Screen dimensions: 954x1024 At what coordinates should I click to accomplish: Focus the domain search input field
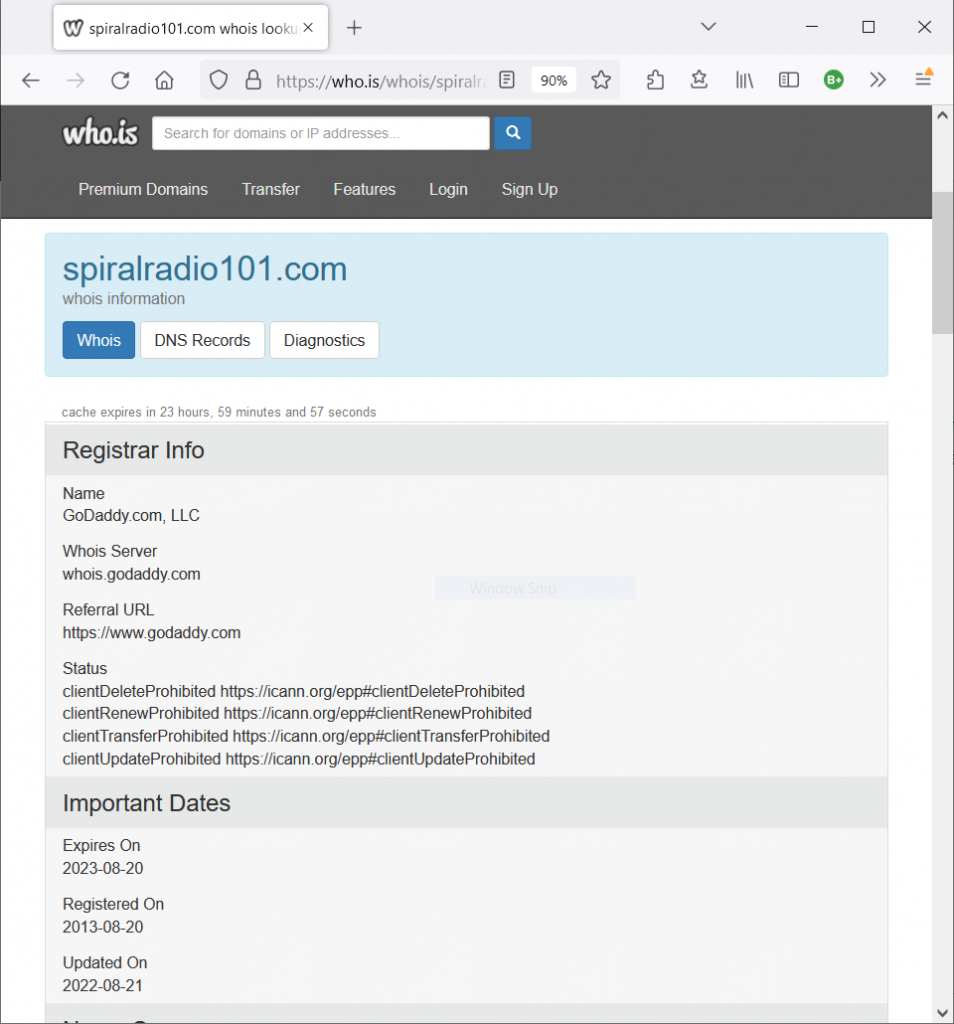[x=321, y=133]
